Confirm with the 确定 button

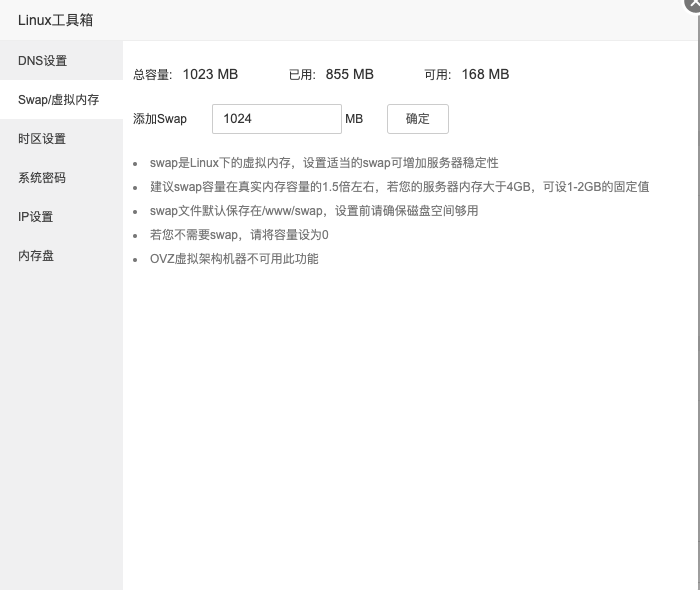[418, 119]
